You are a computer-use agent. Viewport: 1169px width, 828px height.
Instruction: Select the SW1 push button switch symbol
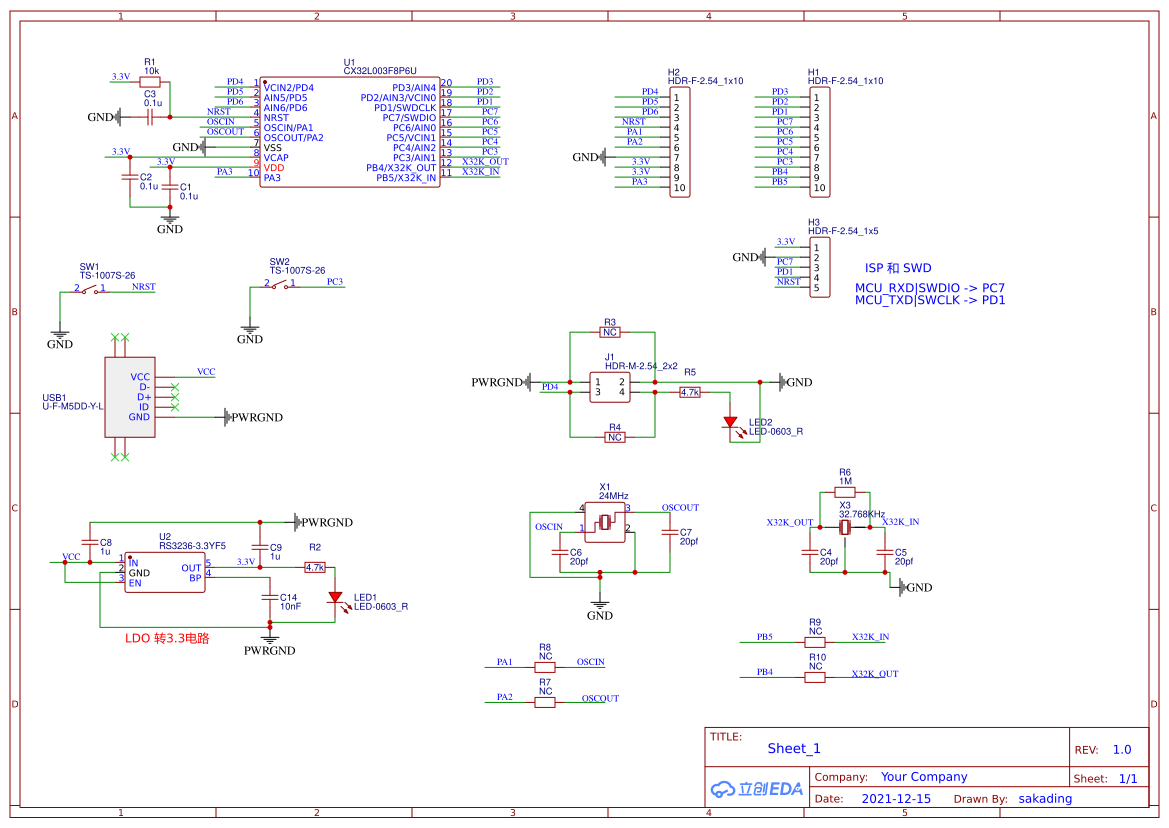[91, 290]
